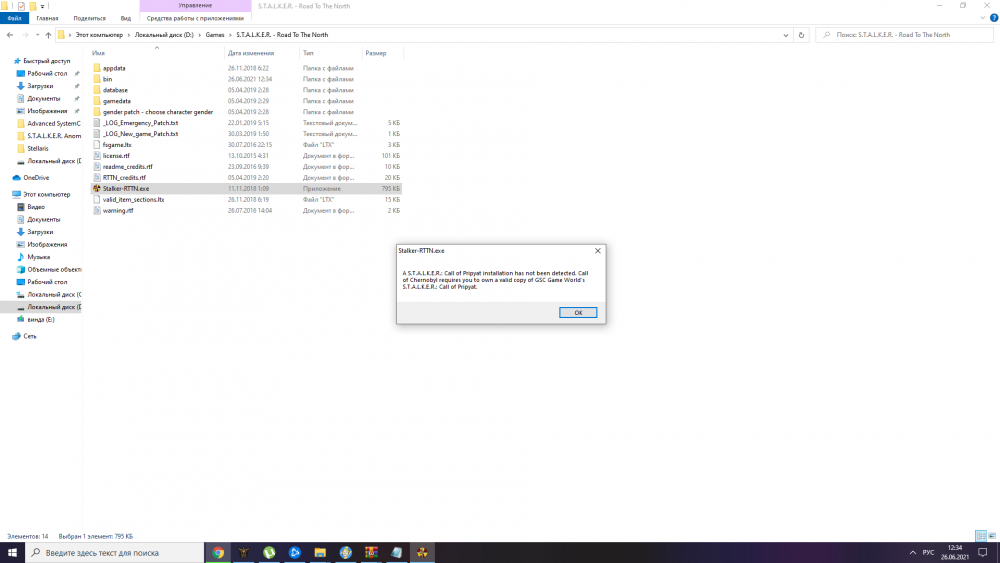Viewport: 1000px width, 563px height.
Task: Open the quick access toolbar customize dropdown
Action: (42, 6)
